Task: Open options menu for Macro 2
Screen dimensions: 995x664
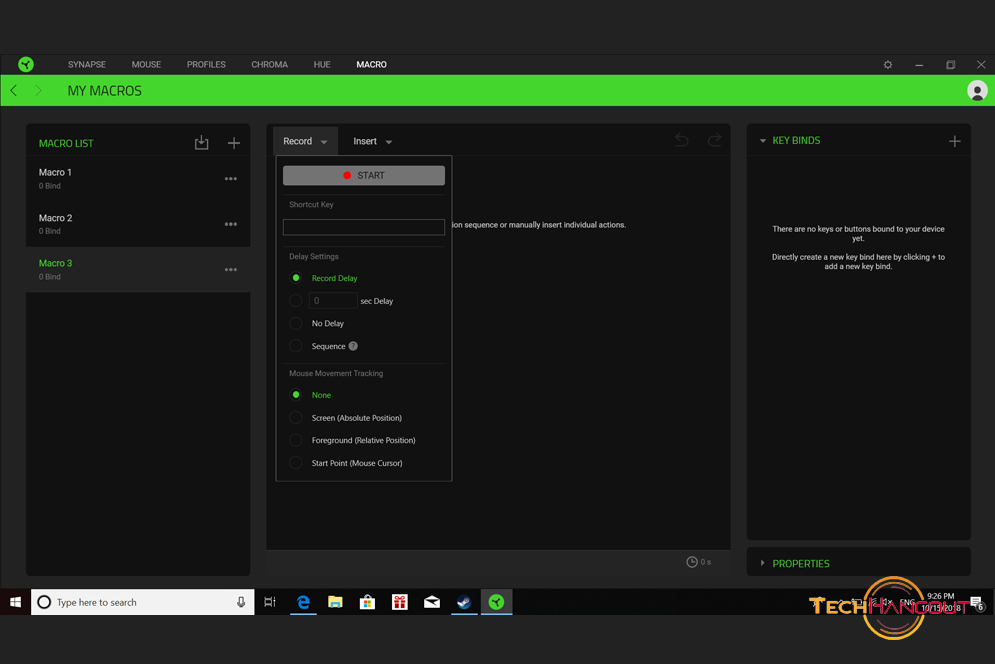Action: [231, 224]
